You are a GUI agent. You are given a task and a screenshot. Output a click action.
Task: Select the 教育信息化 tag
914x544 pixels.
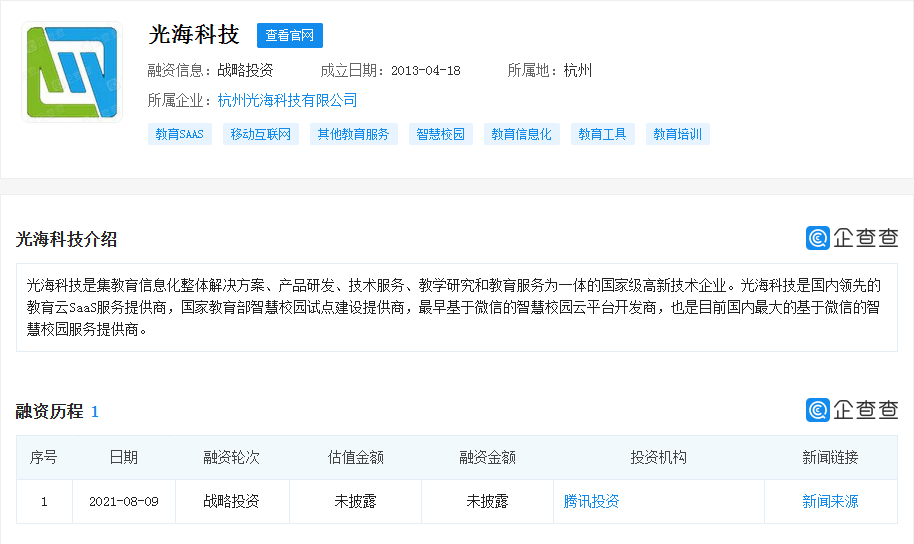(522, 134)
